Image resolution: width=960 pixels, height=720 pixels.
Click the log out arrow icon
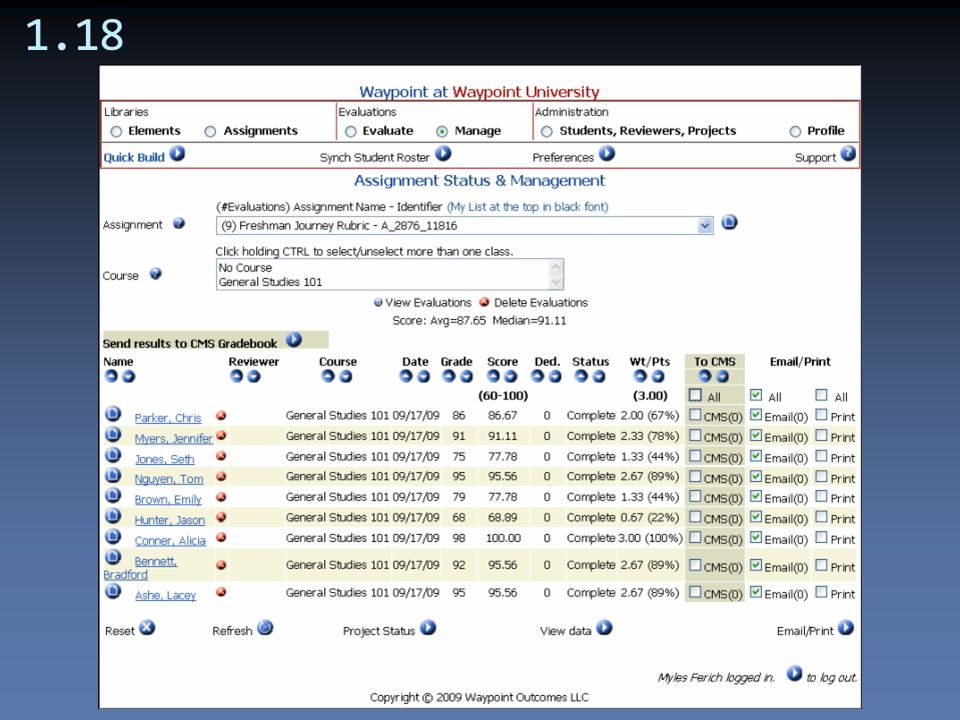794,674
